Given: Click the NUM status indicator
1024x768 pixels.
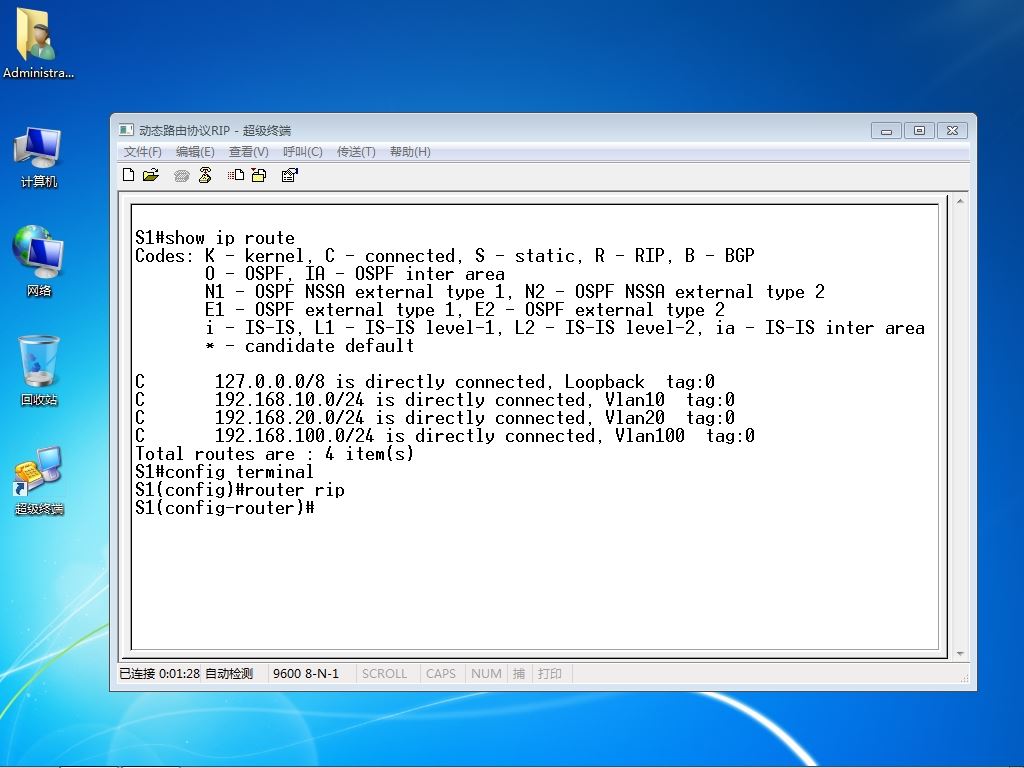Looking at the screenshot, I should [x=487, y=673].
